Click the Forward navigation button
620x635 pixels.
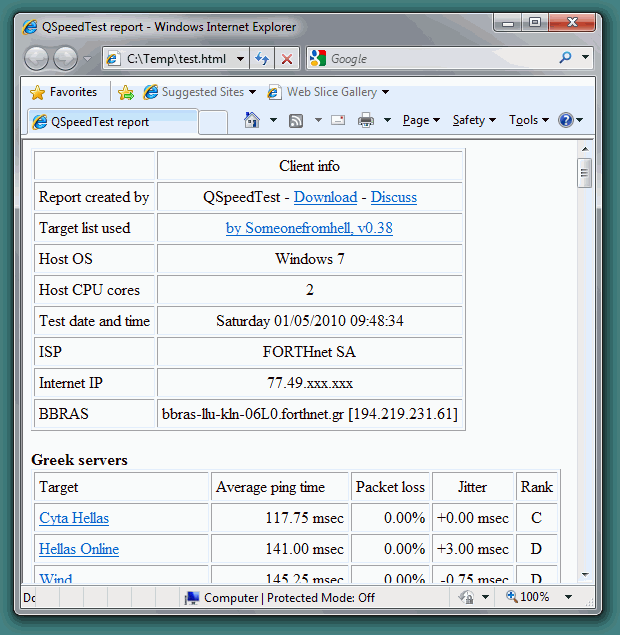tap(65, 59)
